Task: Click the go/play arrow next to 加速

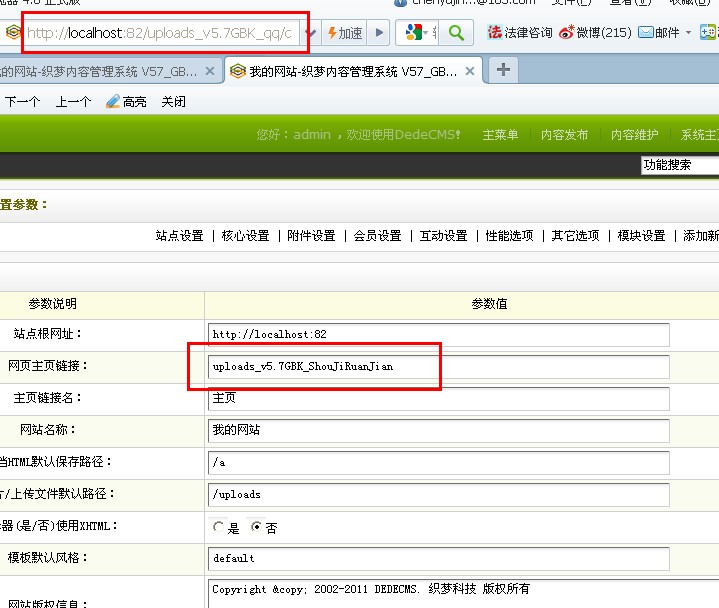Action: tap(379, 33)
